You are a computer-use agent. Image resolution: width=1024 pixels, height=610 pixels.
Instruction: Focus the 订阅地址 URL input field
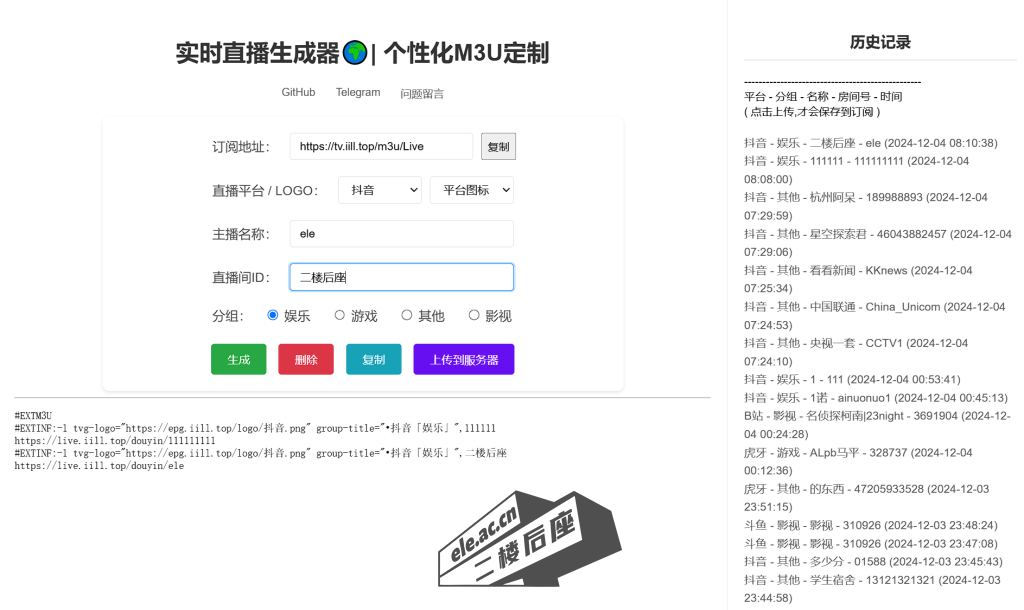(x=381, y=146)
